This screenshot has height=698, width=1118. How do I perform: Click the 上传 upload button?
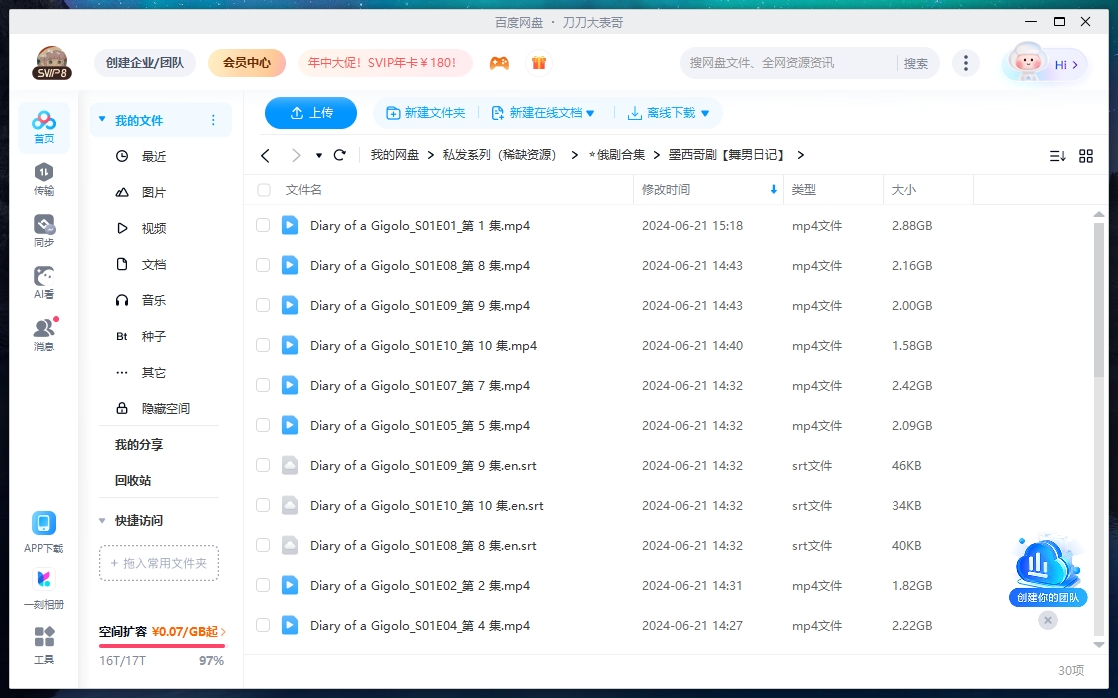pos(310,113)
